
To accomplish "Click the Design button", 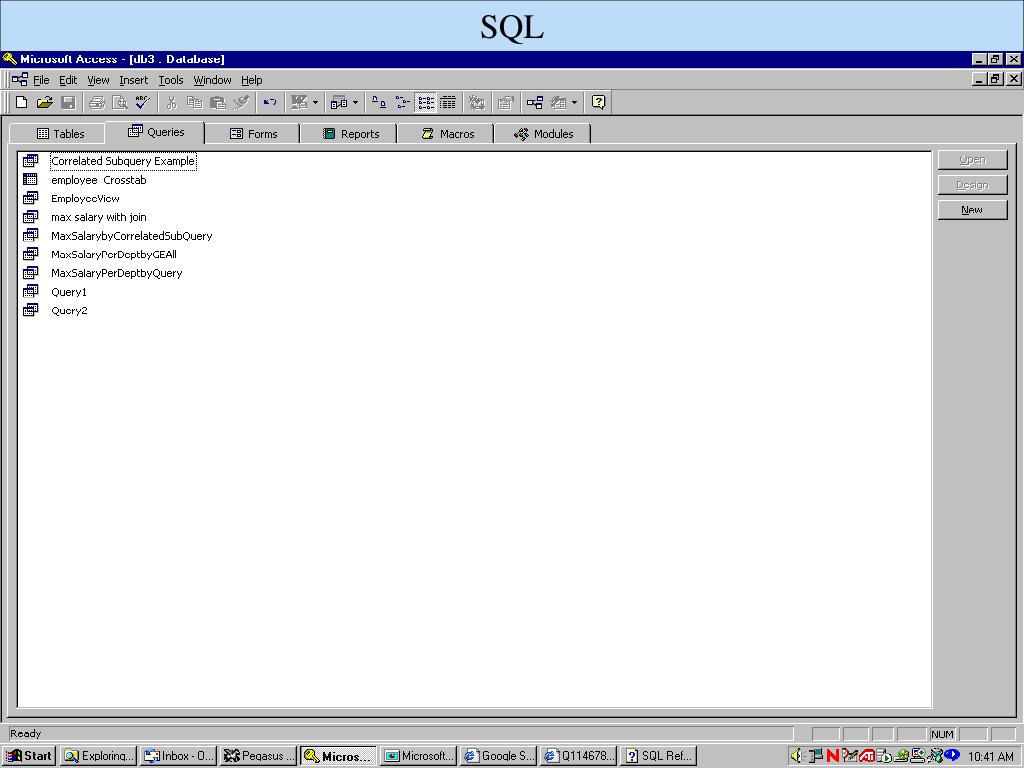I will [x=972, y=185].
